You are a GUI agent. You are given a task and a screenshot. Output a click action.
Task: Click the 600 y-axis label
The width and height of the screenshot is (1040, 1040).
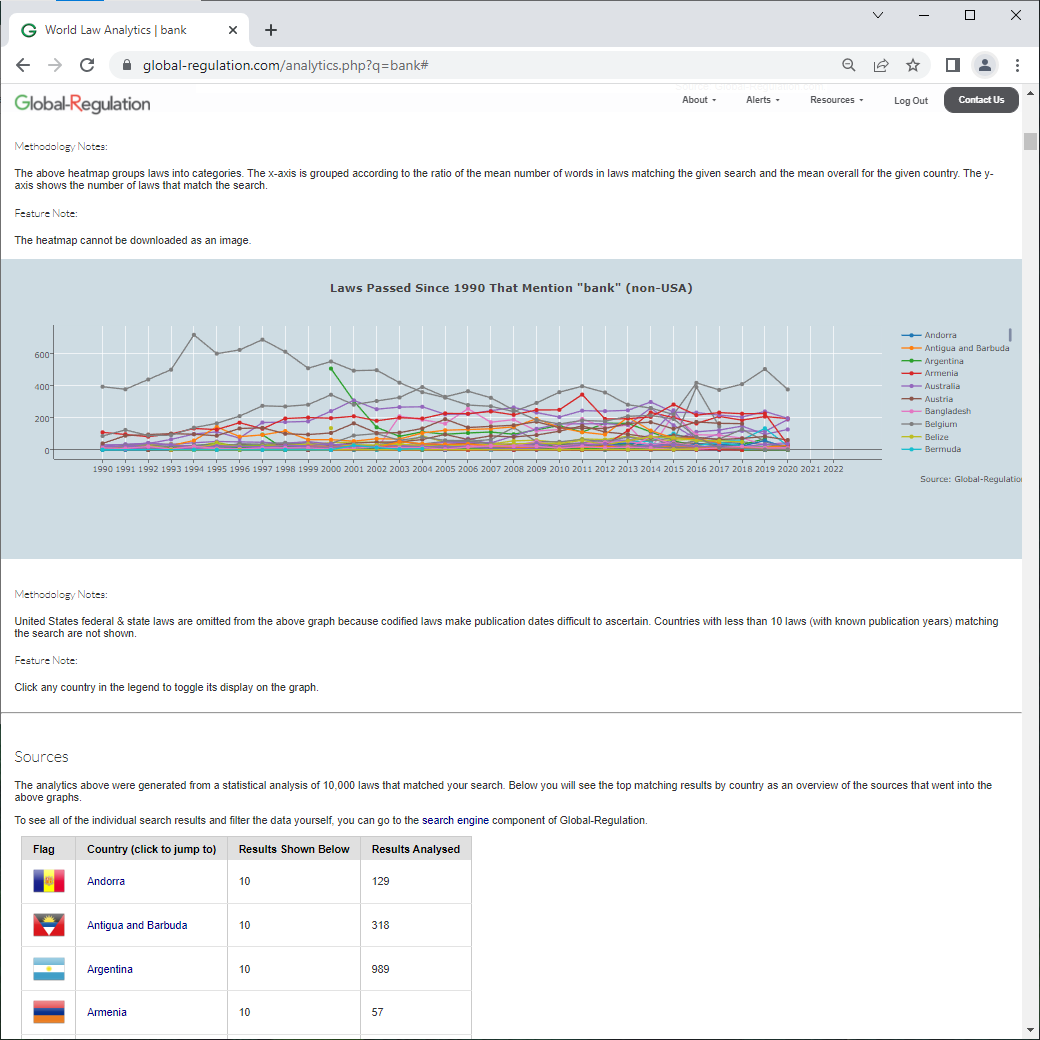41,355
